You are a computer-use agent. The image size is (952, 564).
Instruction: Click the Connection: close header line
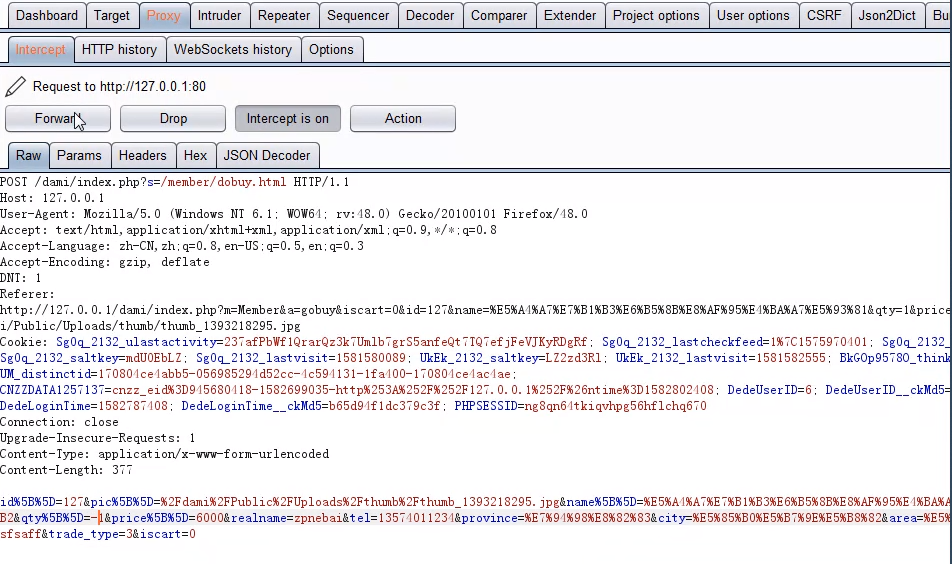coord(60,422)
